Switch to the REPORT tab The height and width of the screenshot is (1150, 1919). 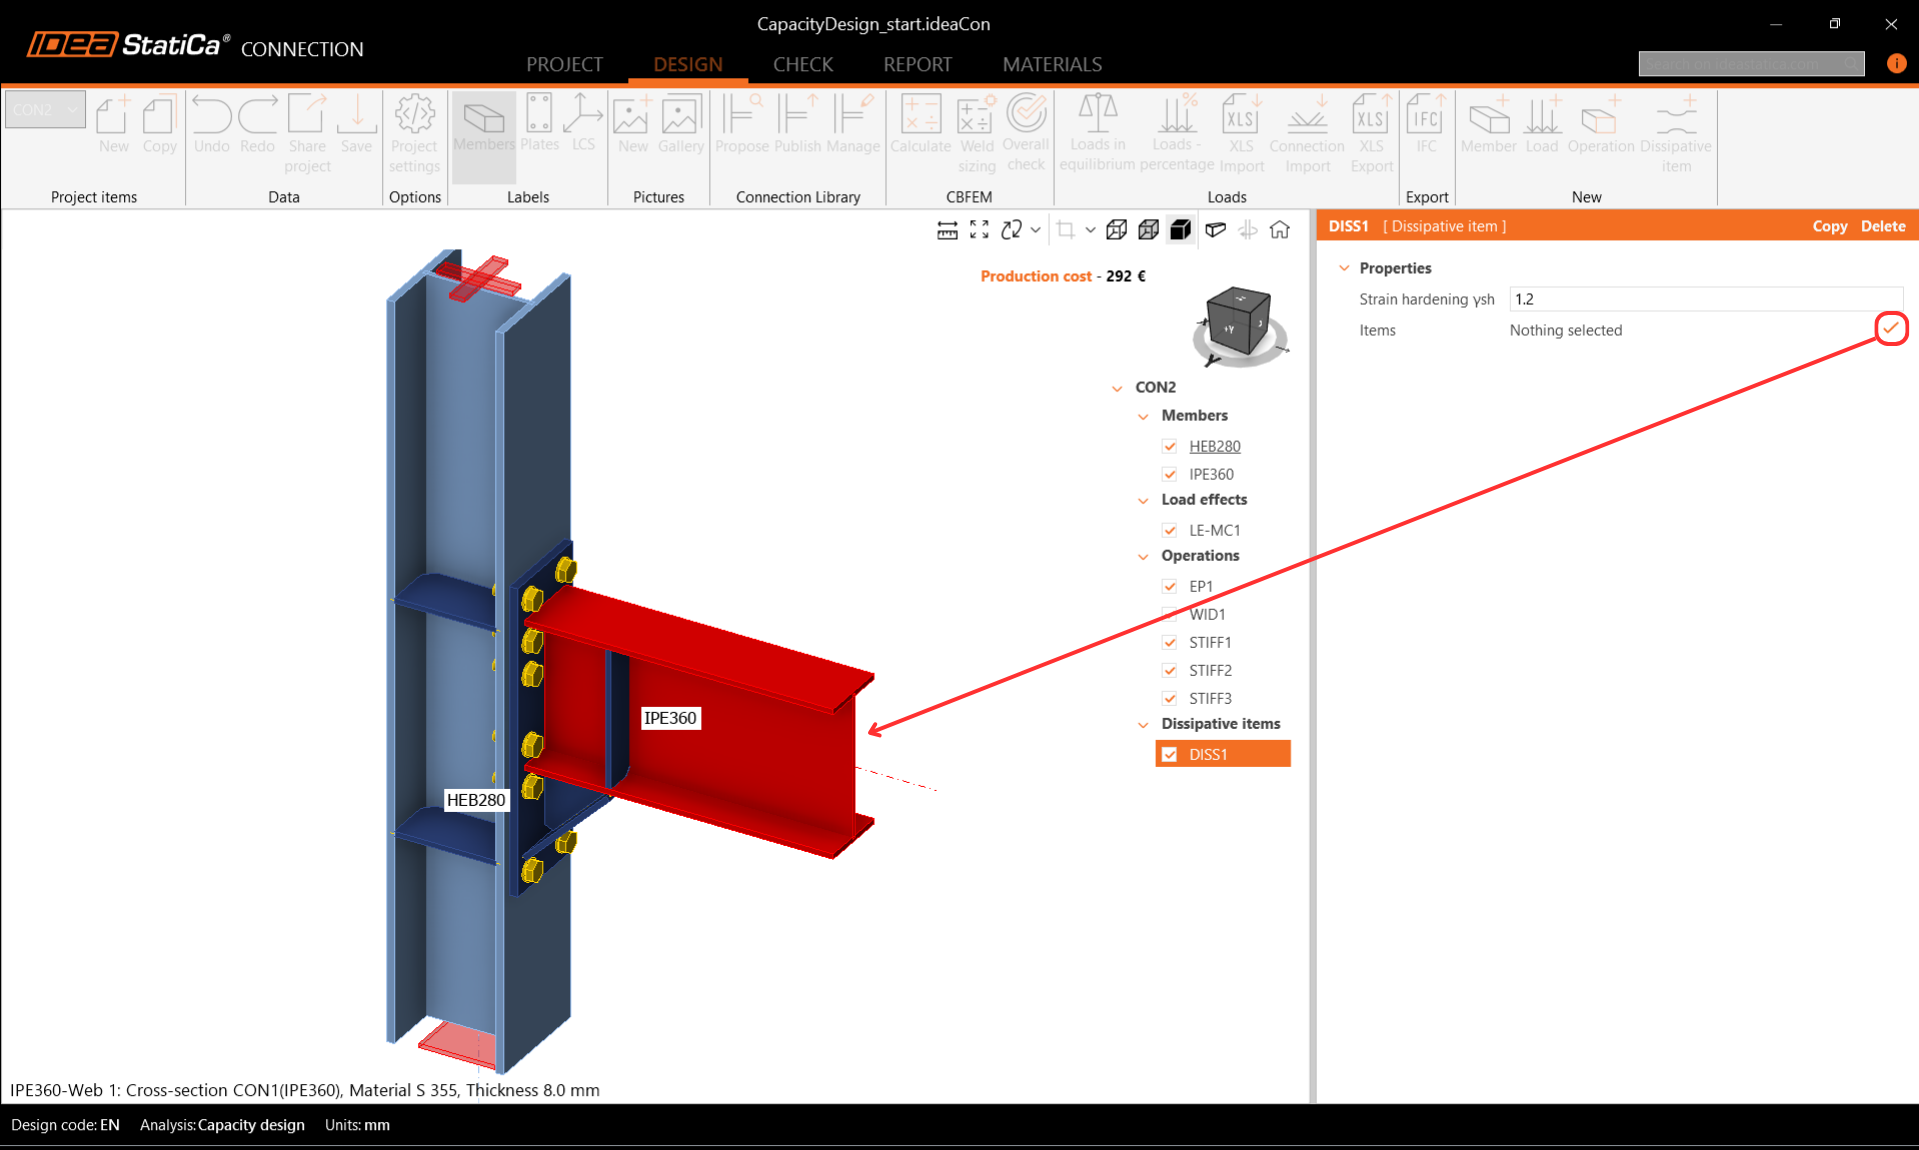pyautogui.click(x=917, y=64)
